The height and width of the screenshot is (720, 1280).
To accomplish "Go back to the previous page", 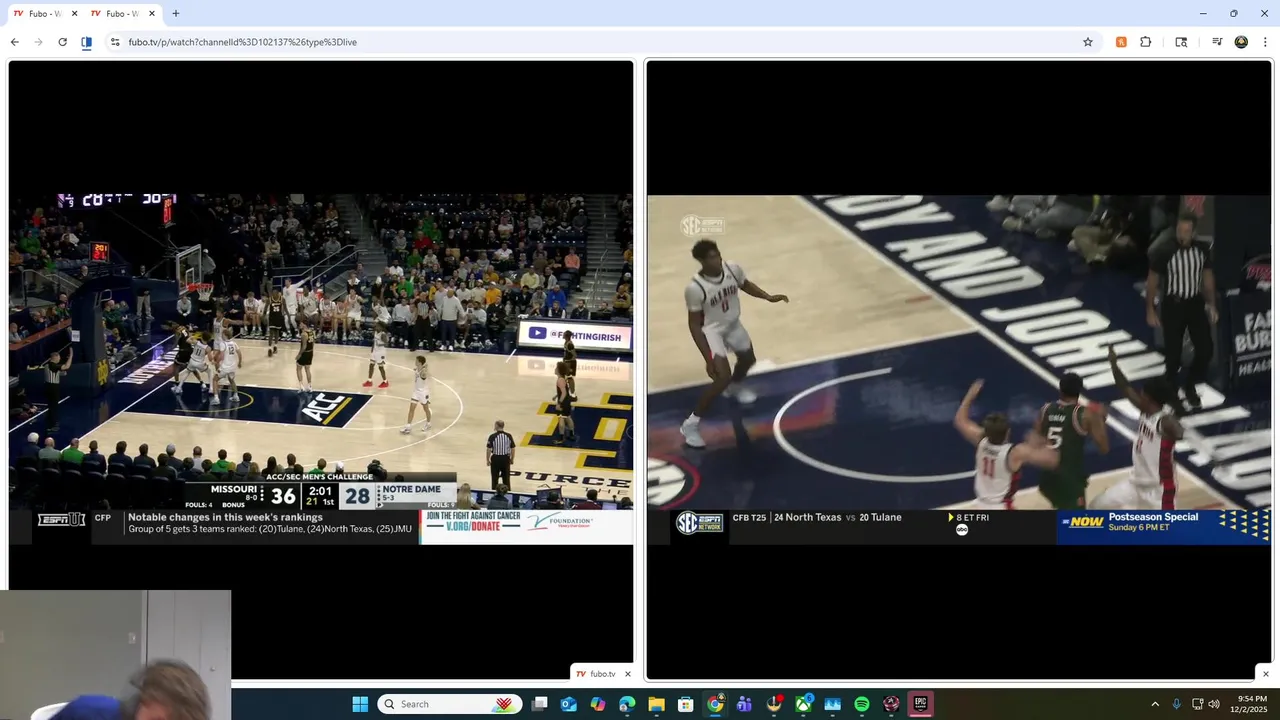I will tap(15, 42).
